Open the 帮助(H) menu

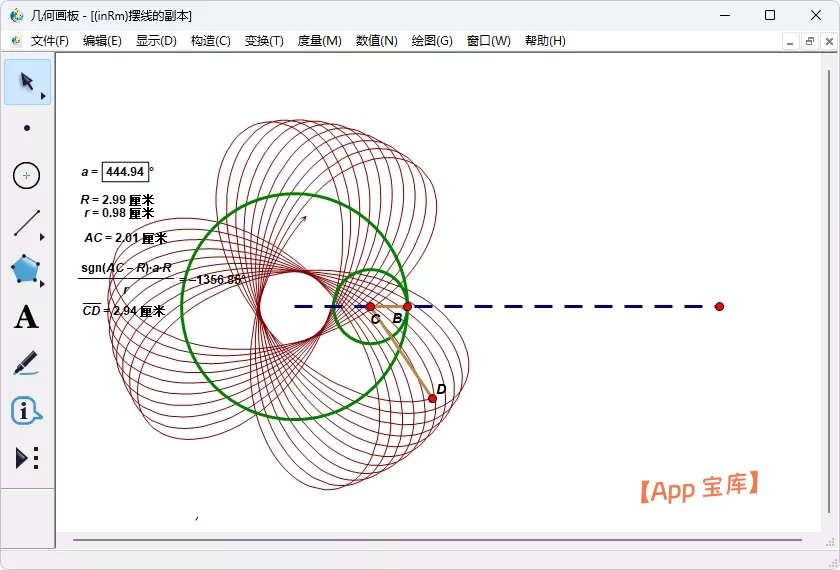tap(545, 41)
